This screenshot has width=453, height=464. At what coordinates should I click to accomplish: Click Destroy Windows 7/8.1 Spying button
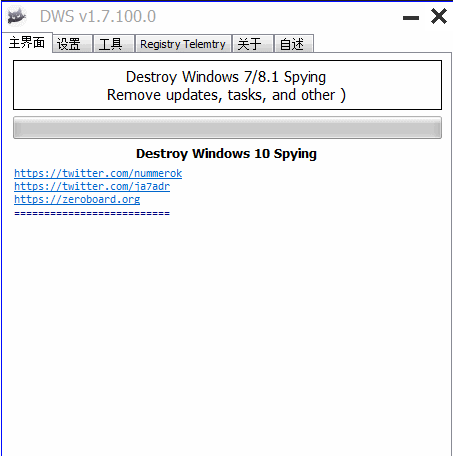click(227, 85)
